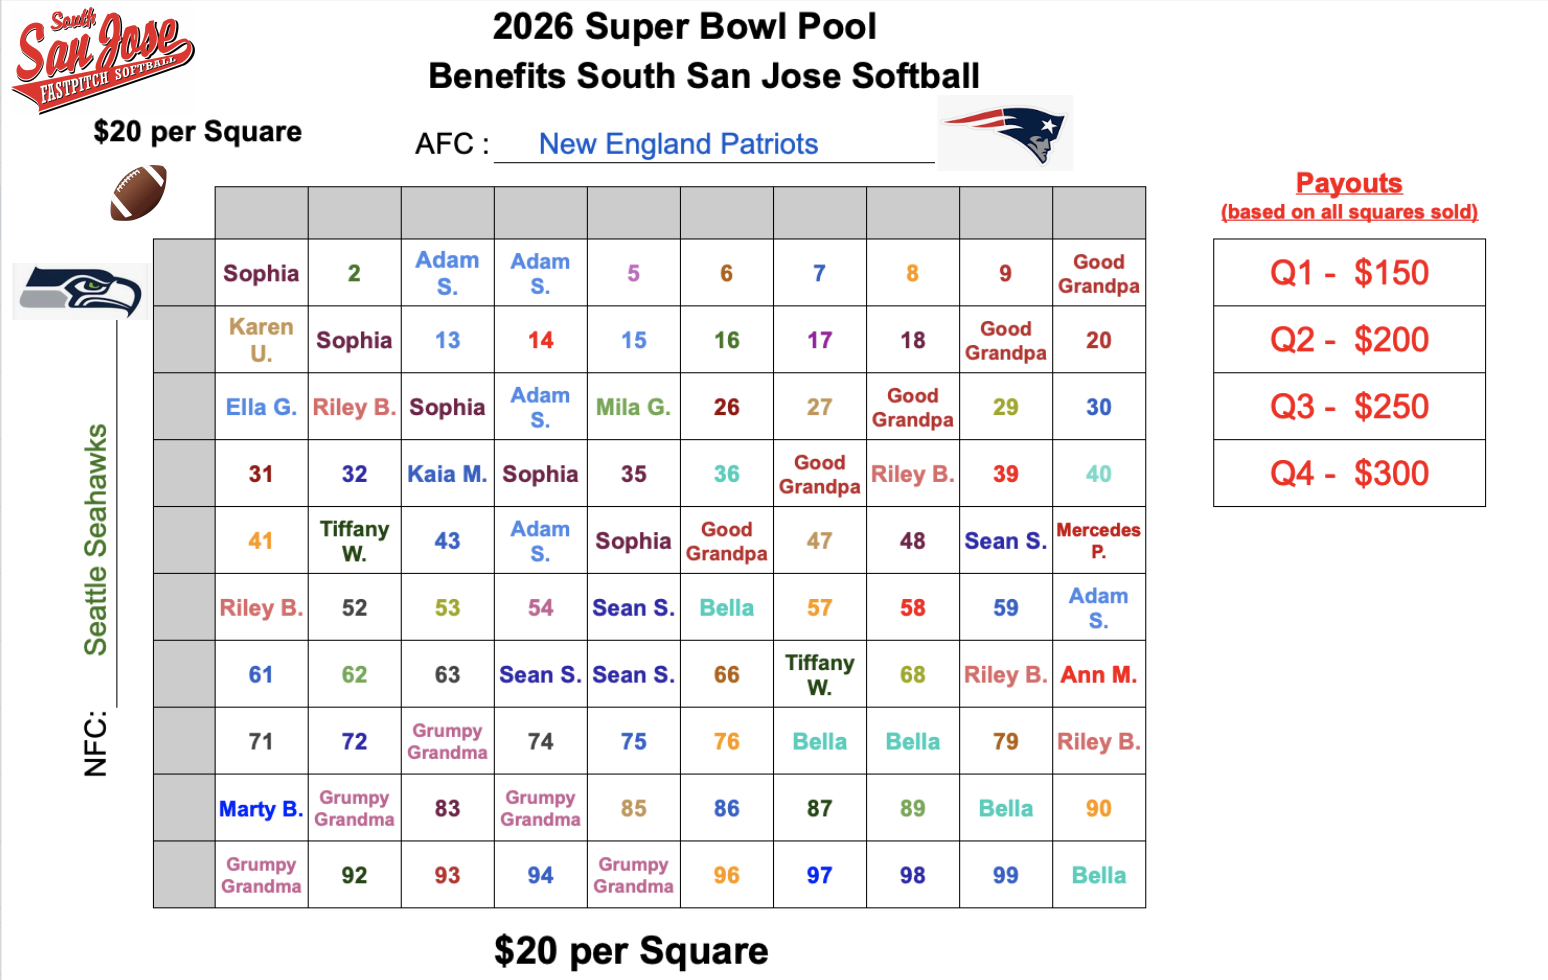Select open square number 99
This screenshot has height=980, width=1548.
(1005, 876)
